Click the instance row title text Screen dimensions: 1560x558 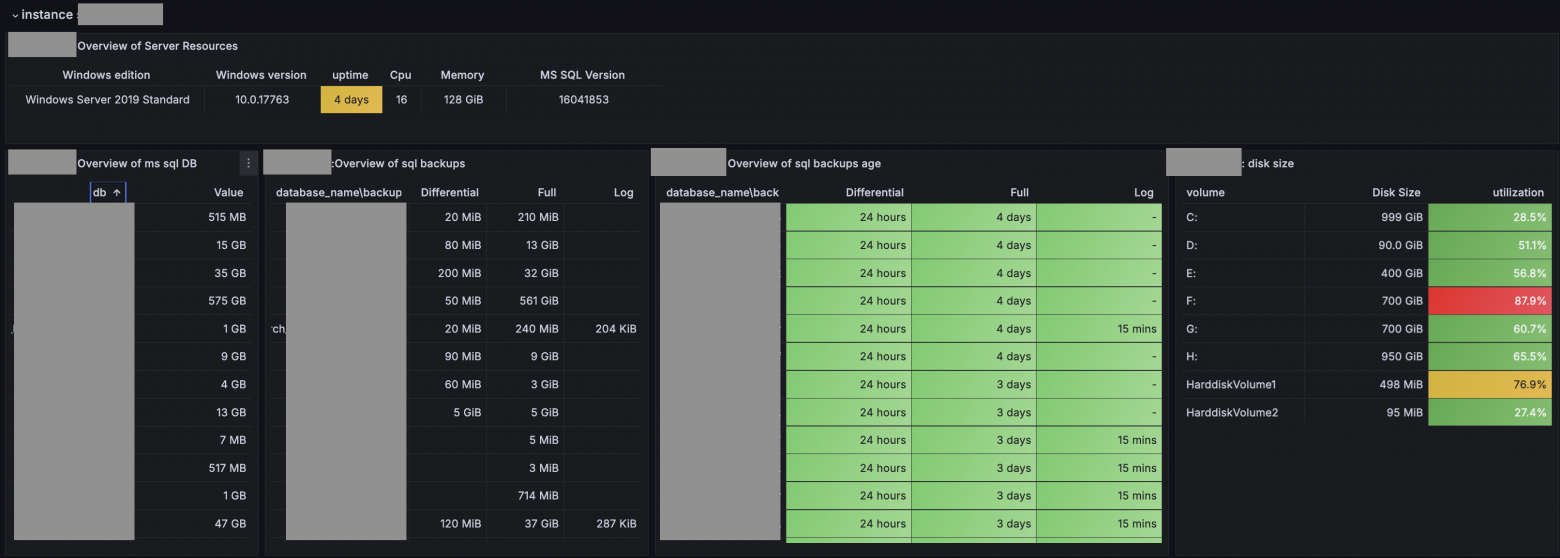(47, 15)
